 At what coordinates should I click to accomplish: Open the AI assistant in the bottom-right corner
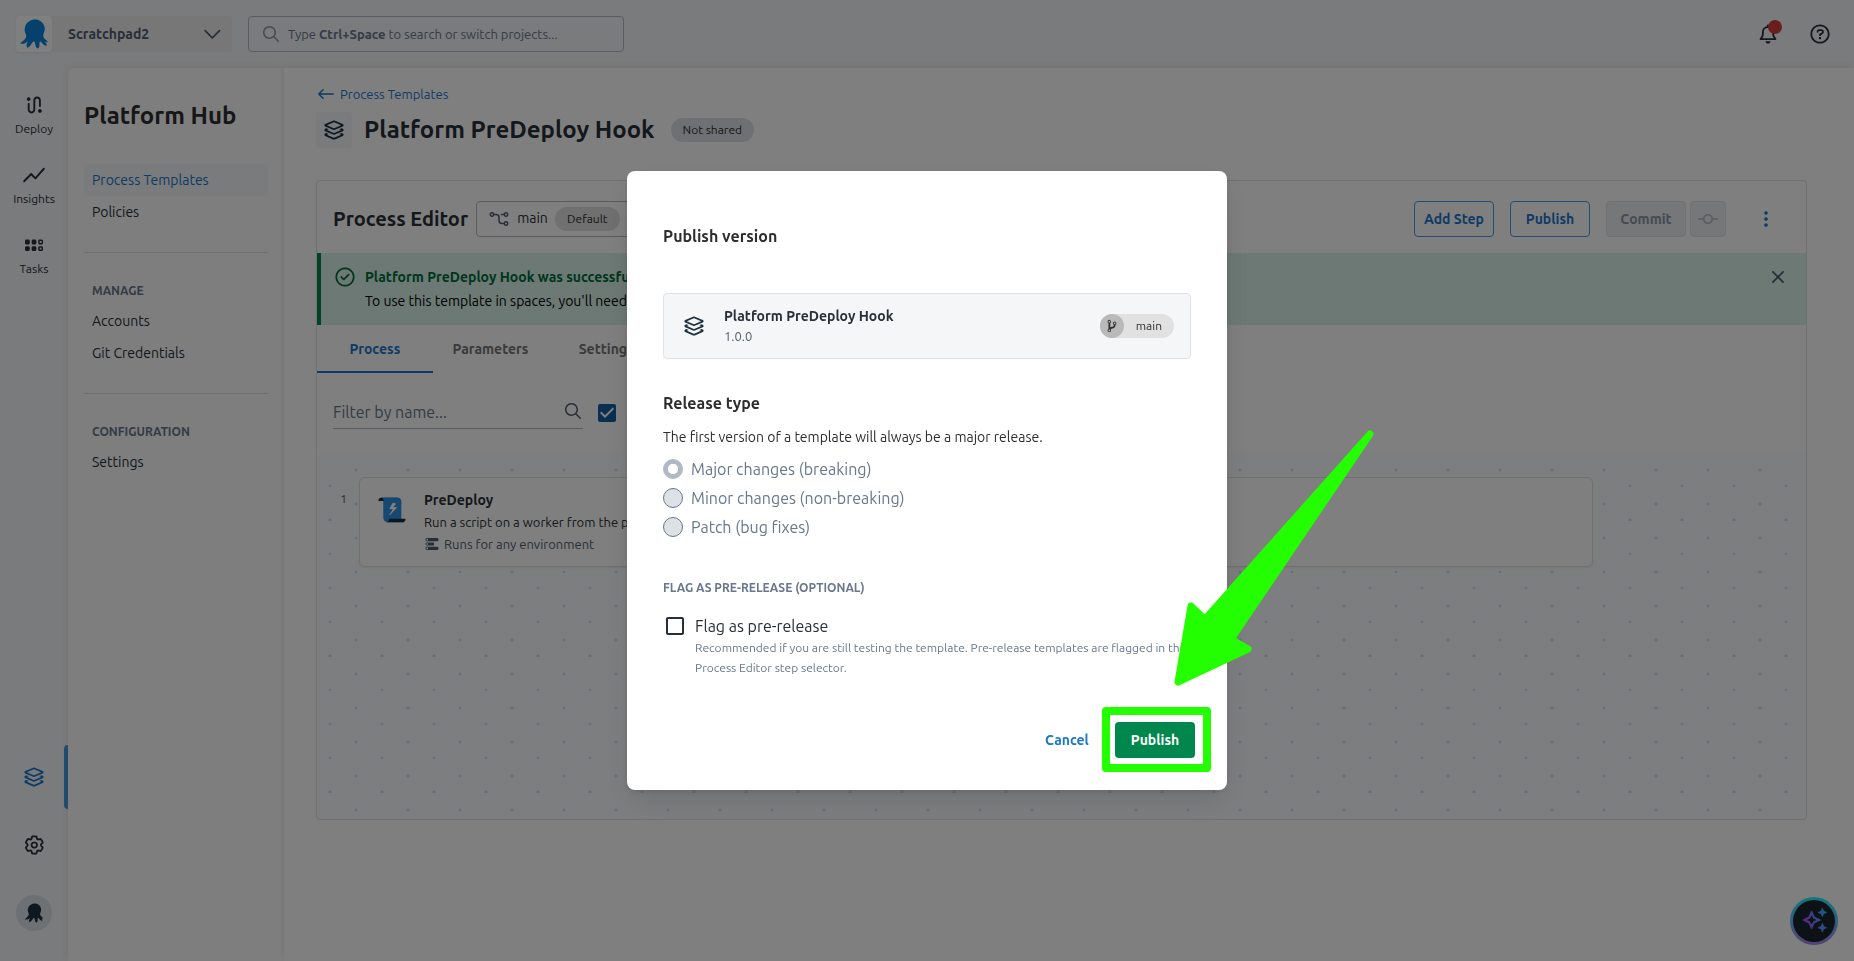tap(1813, 920)
